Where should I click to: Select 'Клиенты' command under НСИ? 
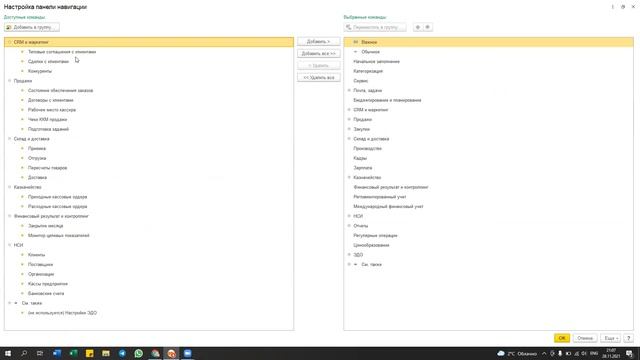[x=36, y=255]
